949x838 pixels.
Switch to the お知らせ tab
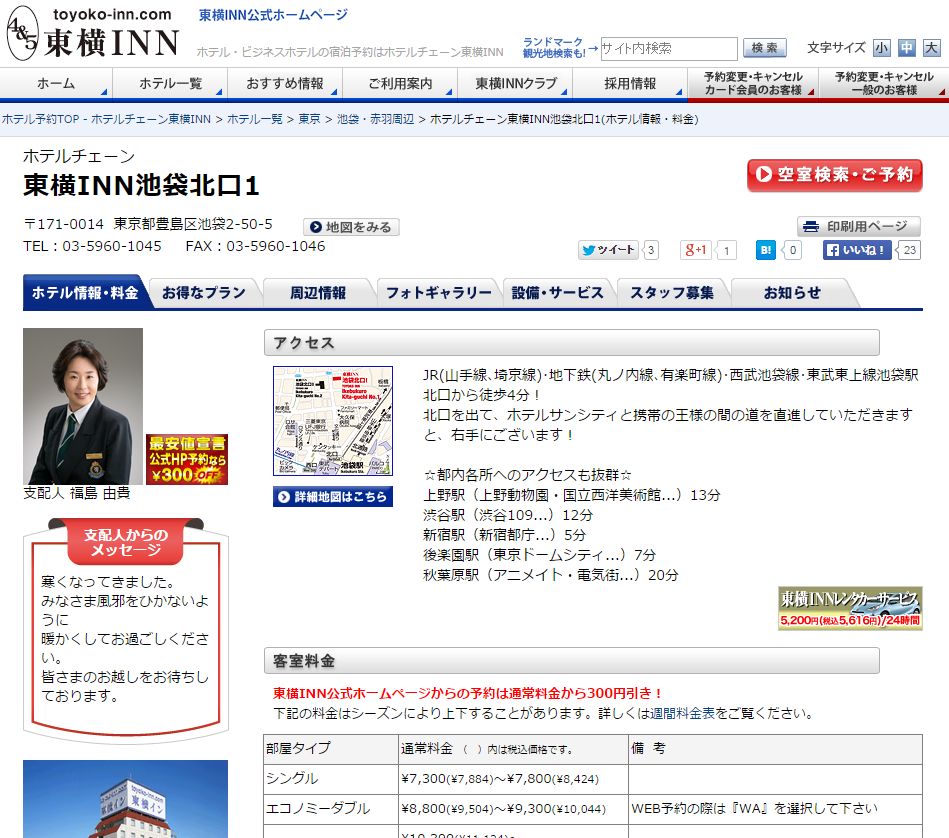tap(792, 293)
